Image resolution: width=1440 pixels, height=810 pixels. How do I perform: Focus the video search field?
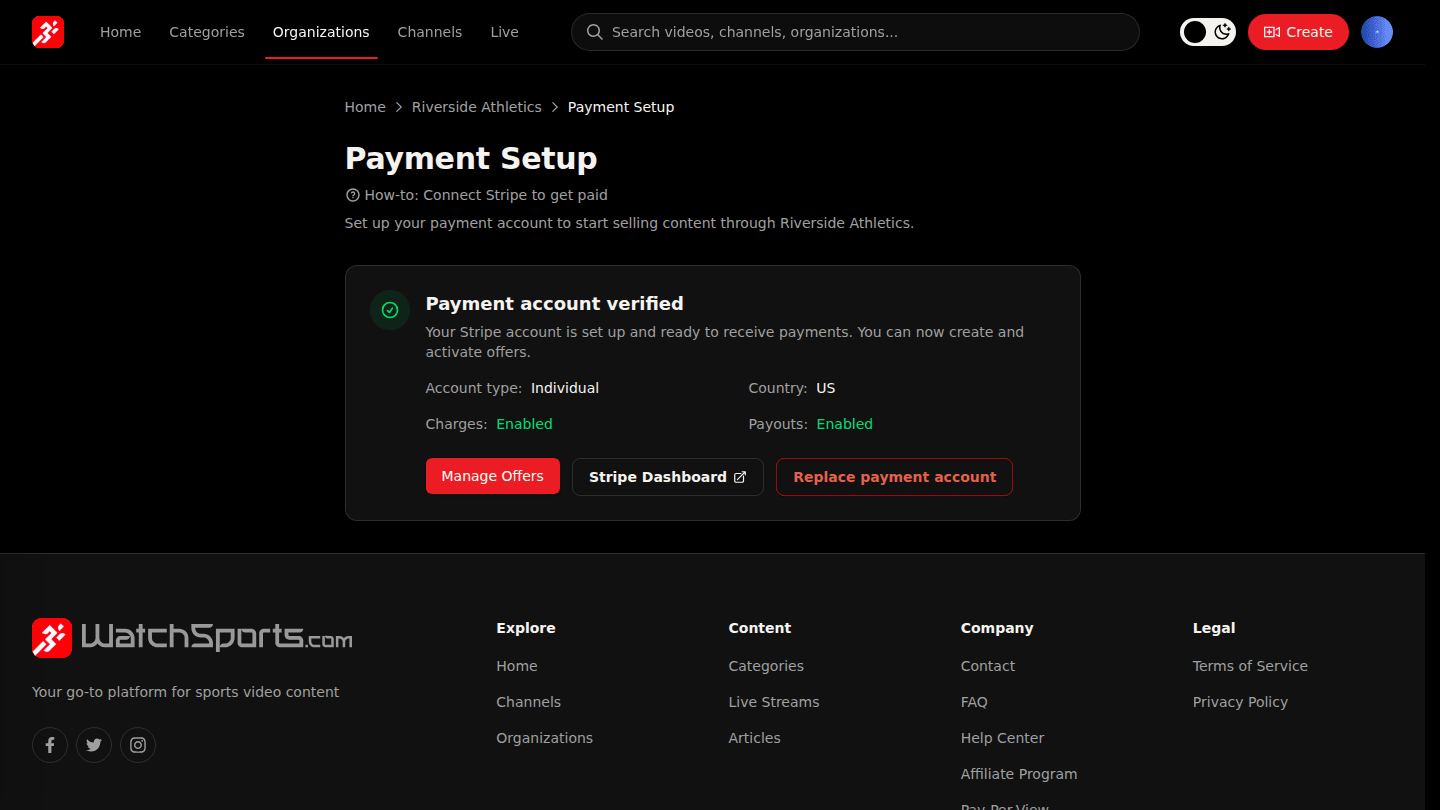(x=855, y=32)
